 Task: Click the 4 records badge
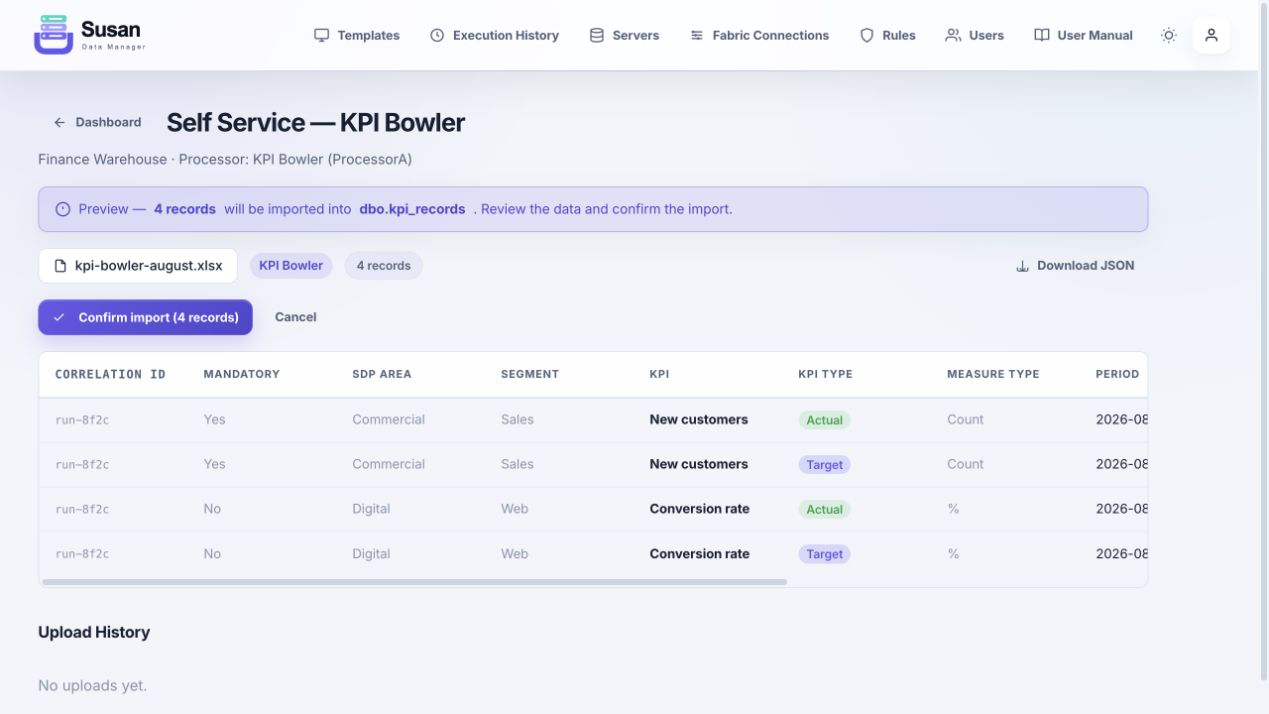(384, 266)
